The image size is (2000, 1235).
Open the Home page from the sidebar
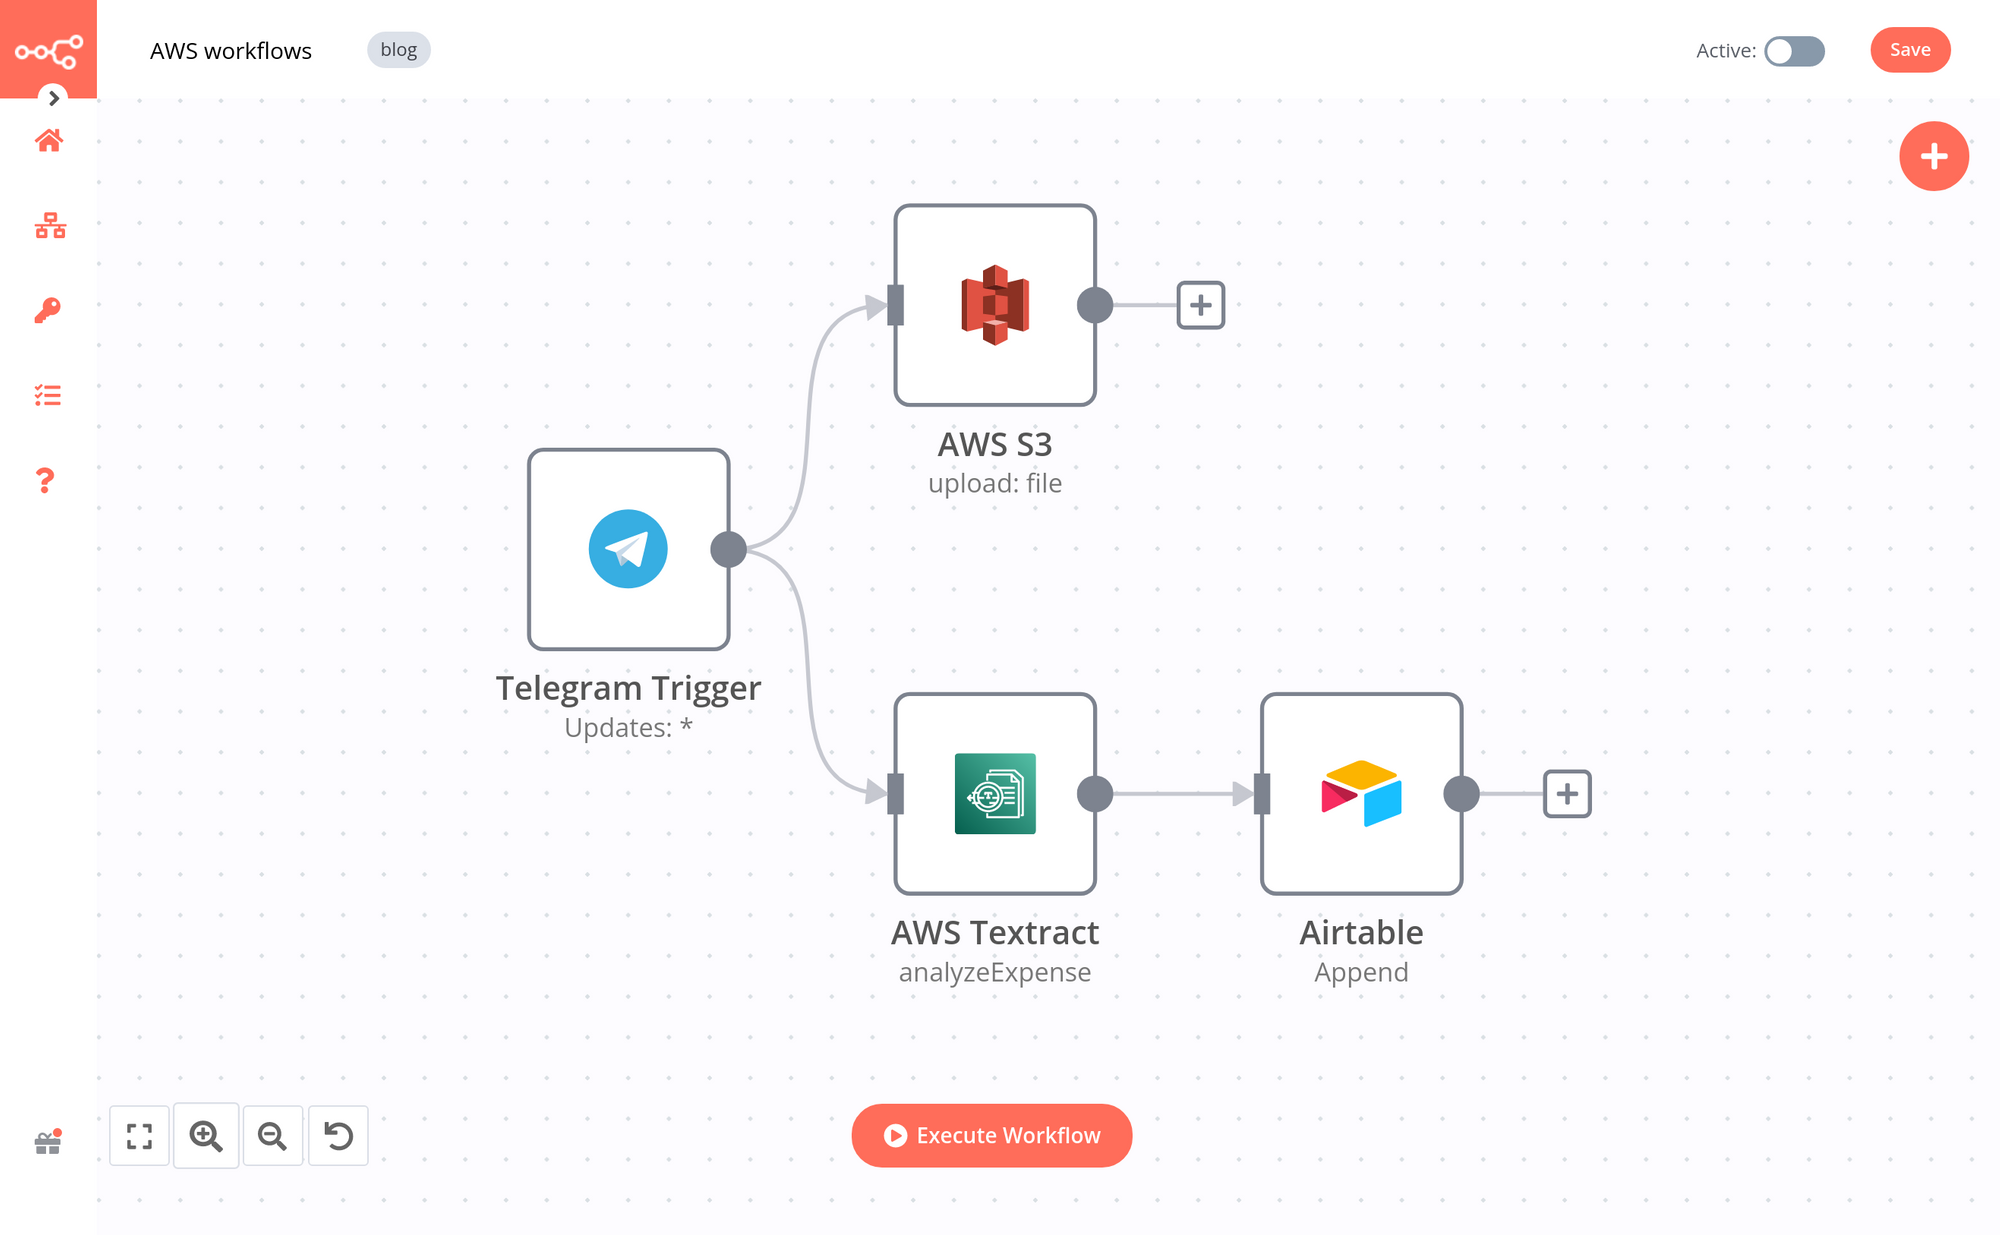point(47,140)
